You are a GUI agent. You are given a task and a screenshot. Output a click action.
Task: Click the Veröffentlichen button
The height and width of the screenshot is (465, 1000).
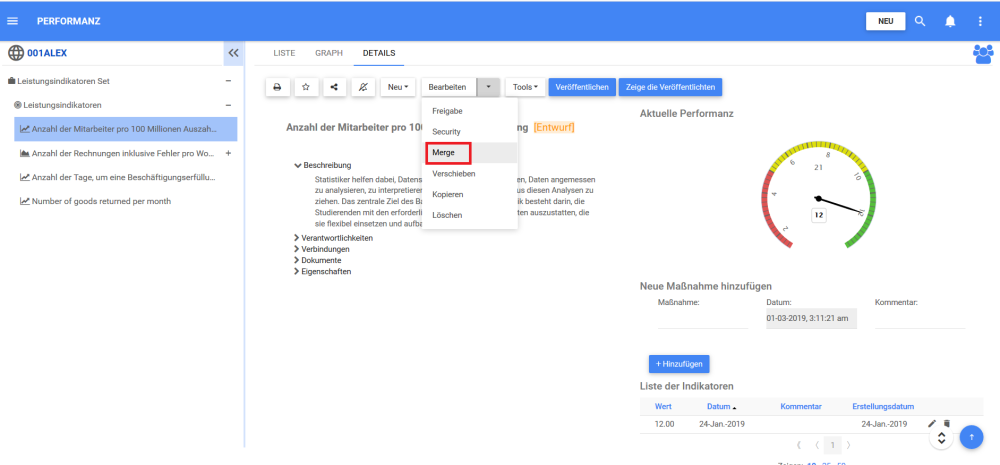pos(582,87)
